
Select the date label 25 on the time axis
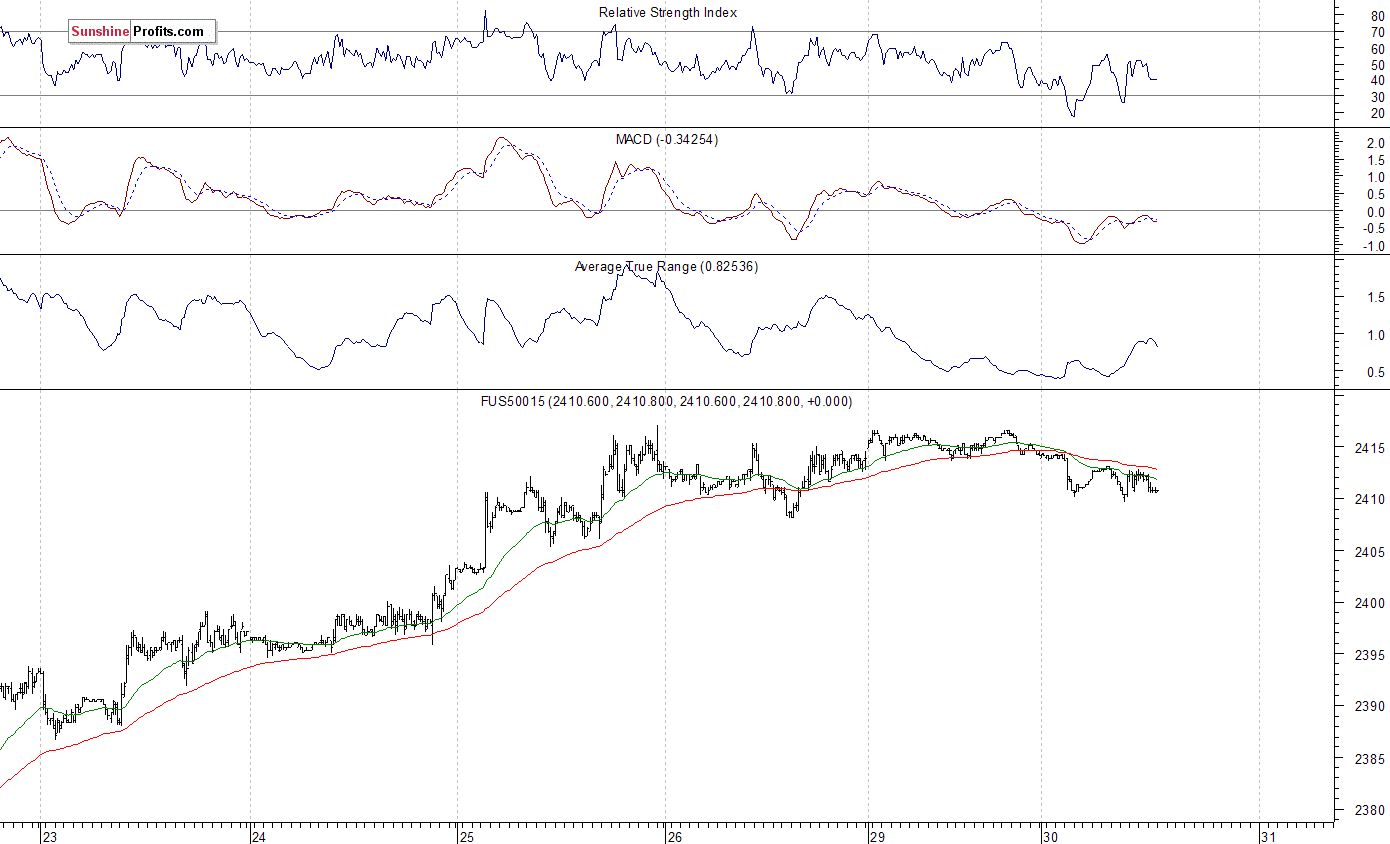(466, 837)
